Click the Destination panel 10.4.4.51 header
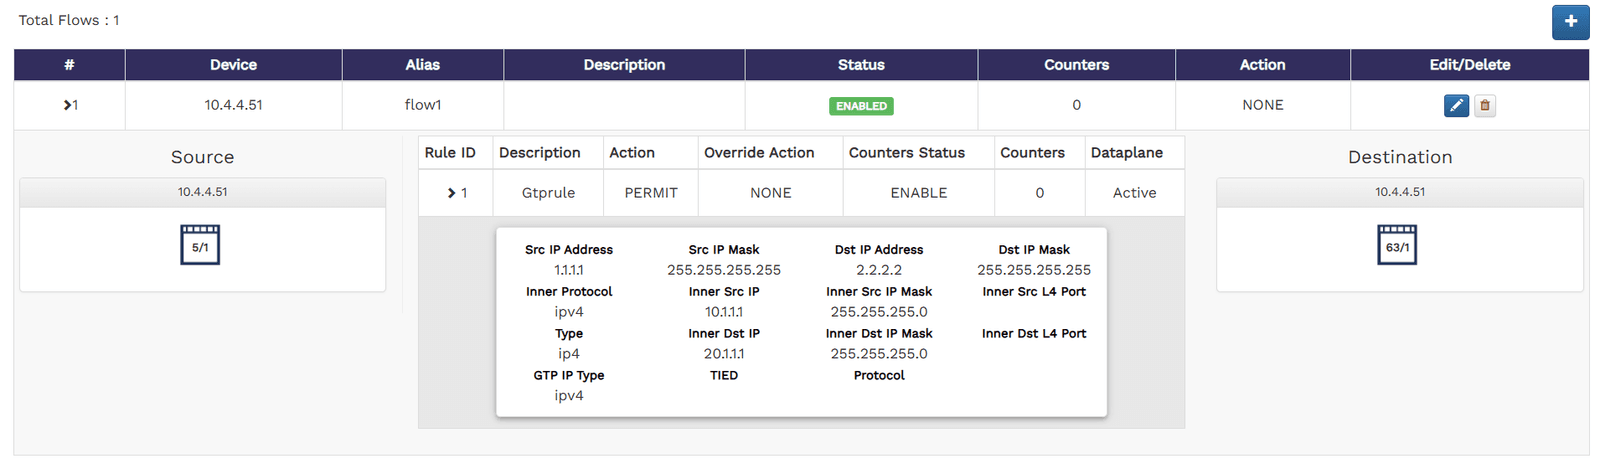The image size is (1600, 468). (x=1399, y=192)
